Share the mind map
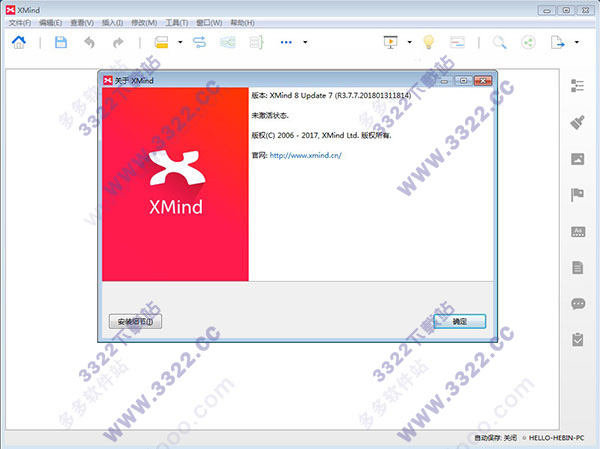This screenshot has height=449, width=600. pyautogui.click(x=528, y=42)
